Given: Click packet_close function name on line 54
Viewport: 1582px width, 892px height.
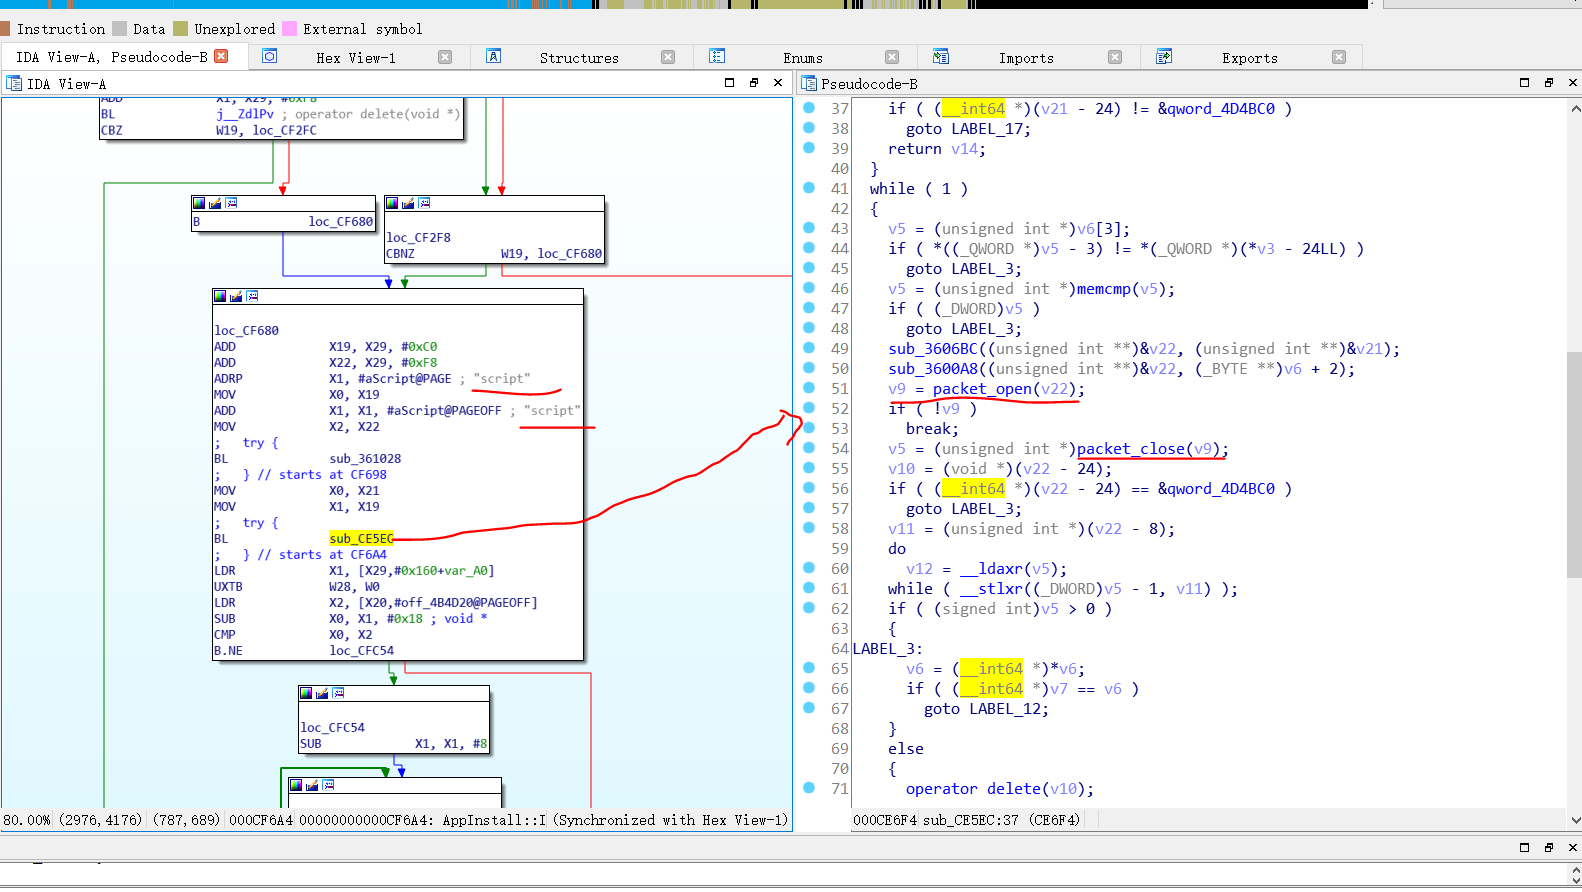Looking at the screenshot, I should [x=1133, y=449].
